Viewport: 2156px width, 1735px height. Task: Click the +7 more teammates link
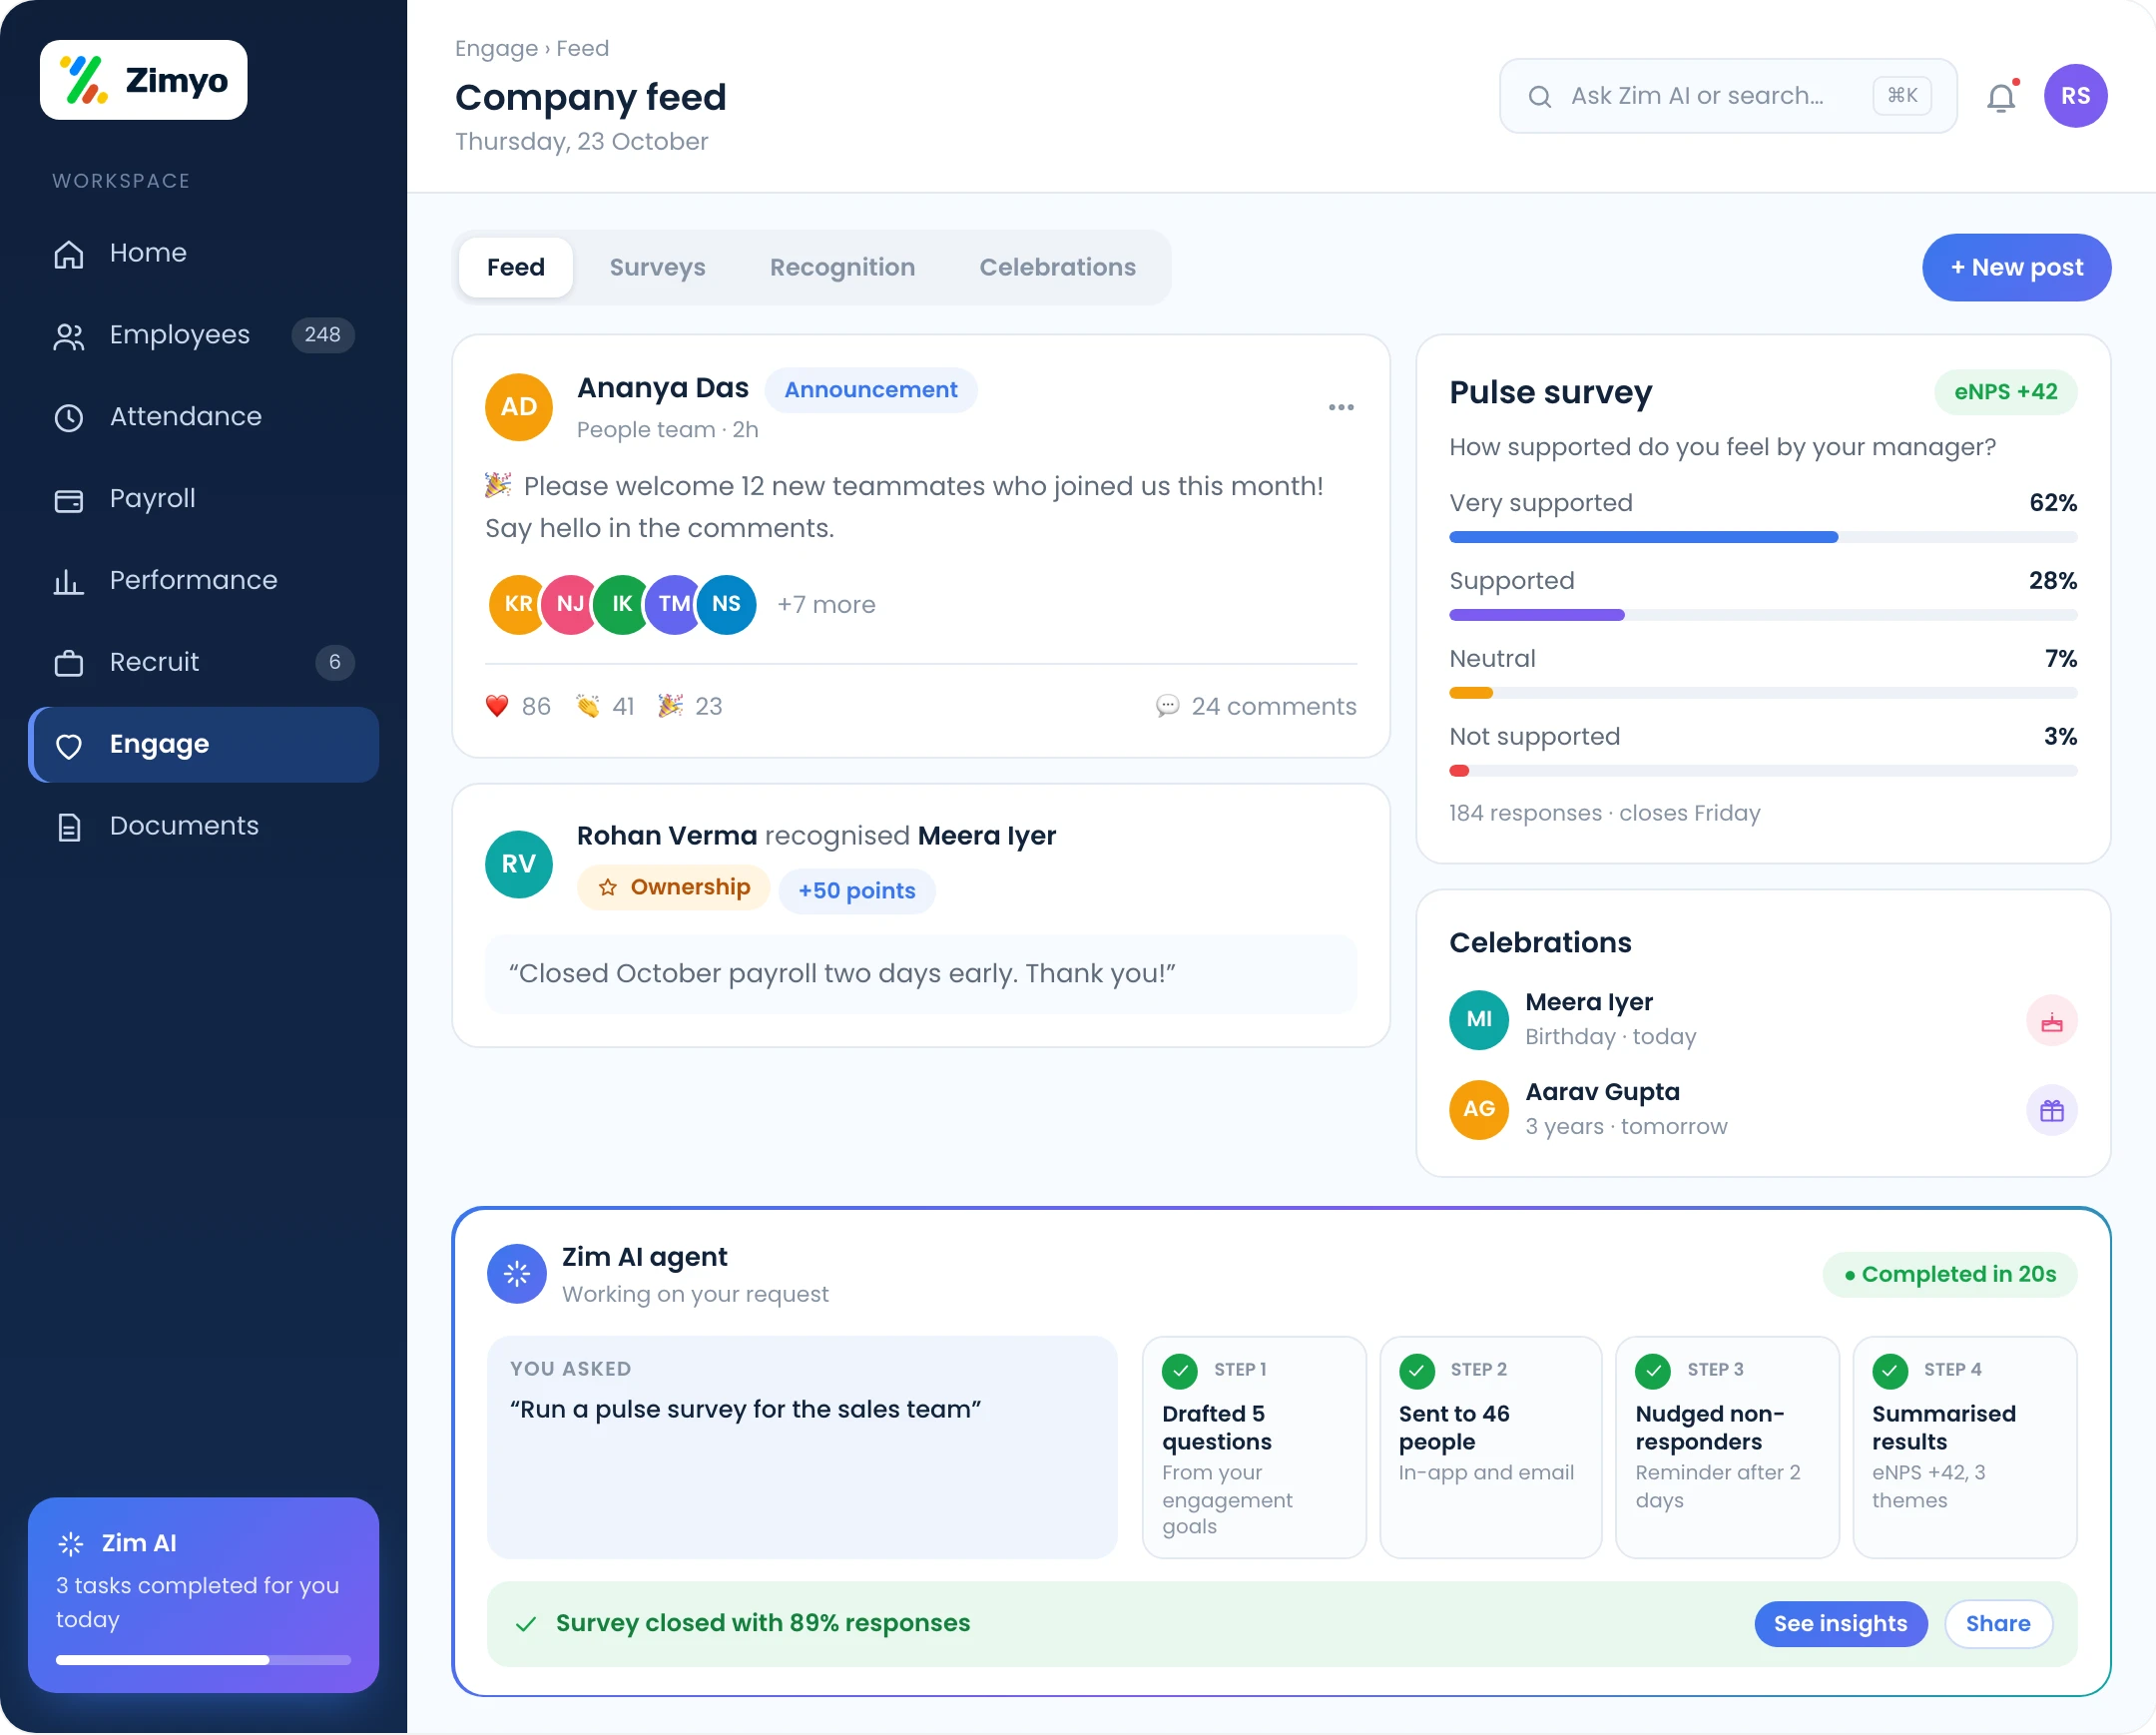[827, 605]
